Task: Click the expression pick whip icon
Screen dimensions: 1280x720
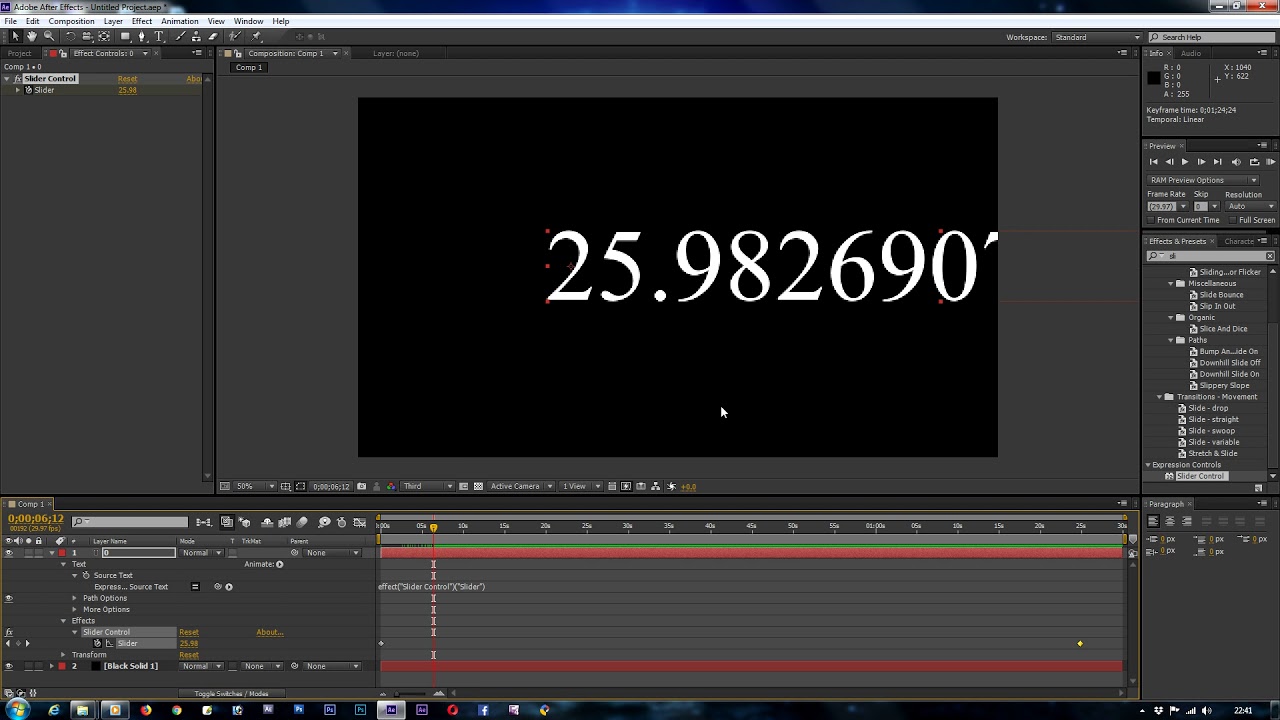Action: pos(218,587)
